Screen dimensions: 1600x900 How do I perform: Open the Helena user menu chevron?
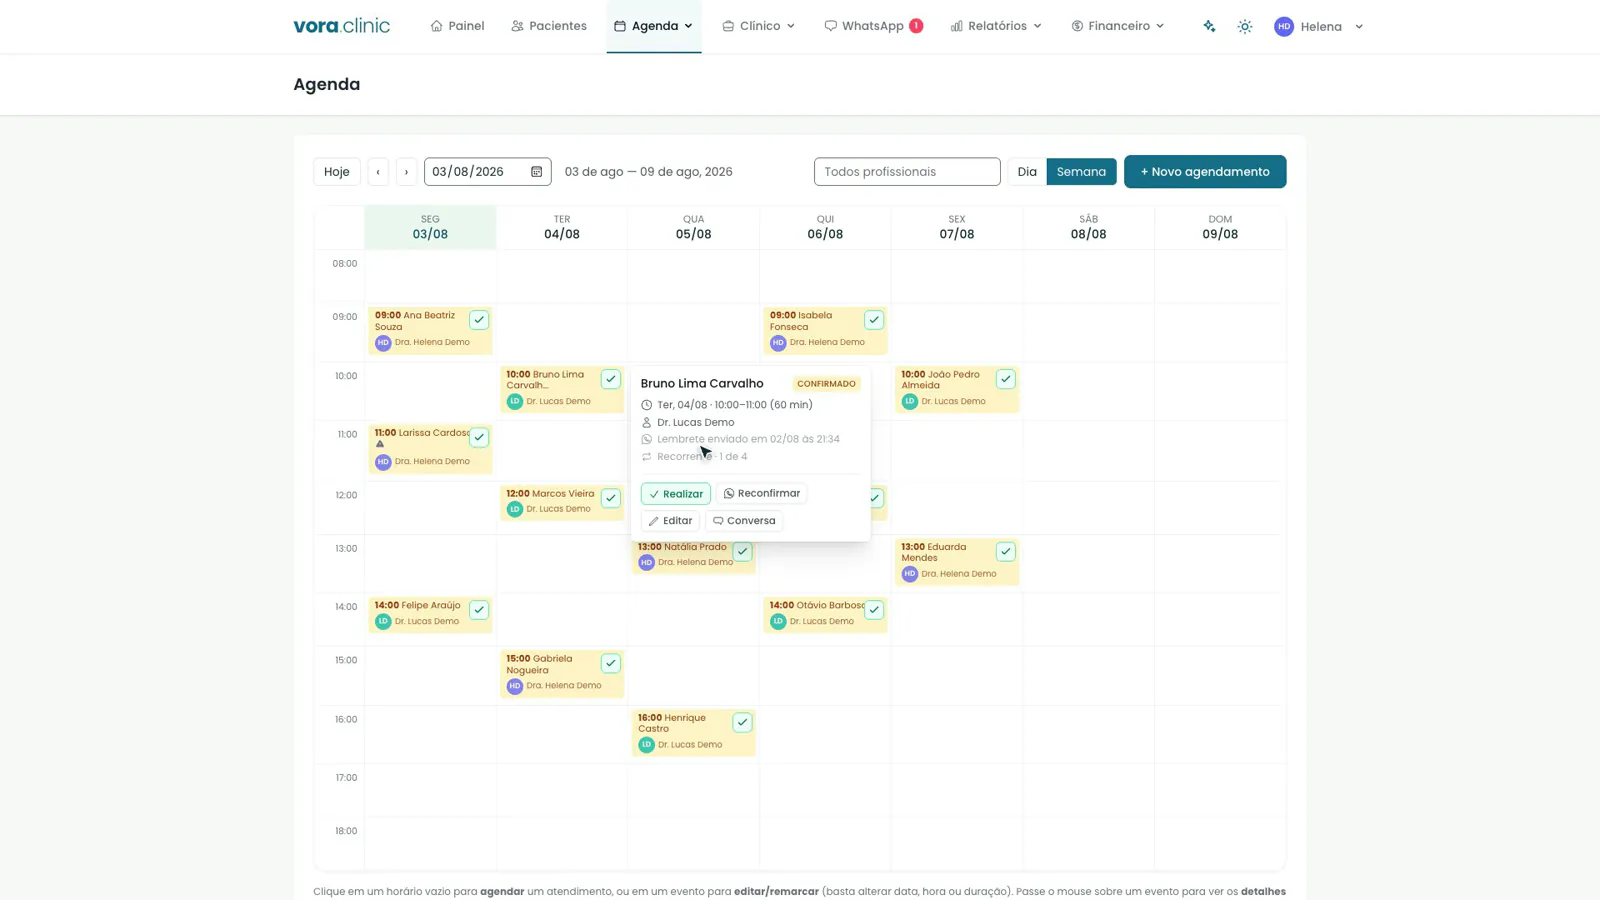tap(1359, 27)
